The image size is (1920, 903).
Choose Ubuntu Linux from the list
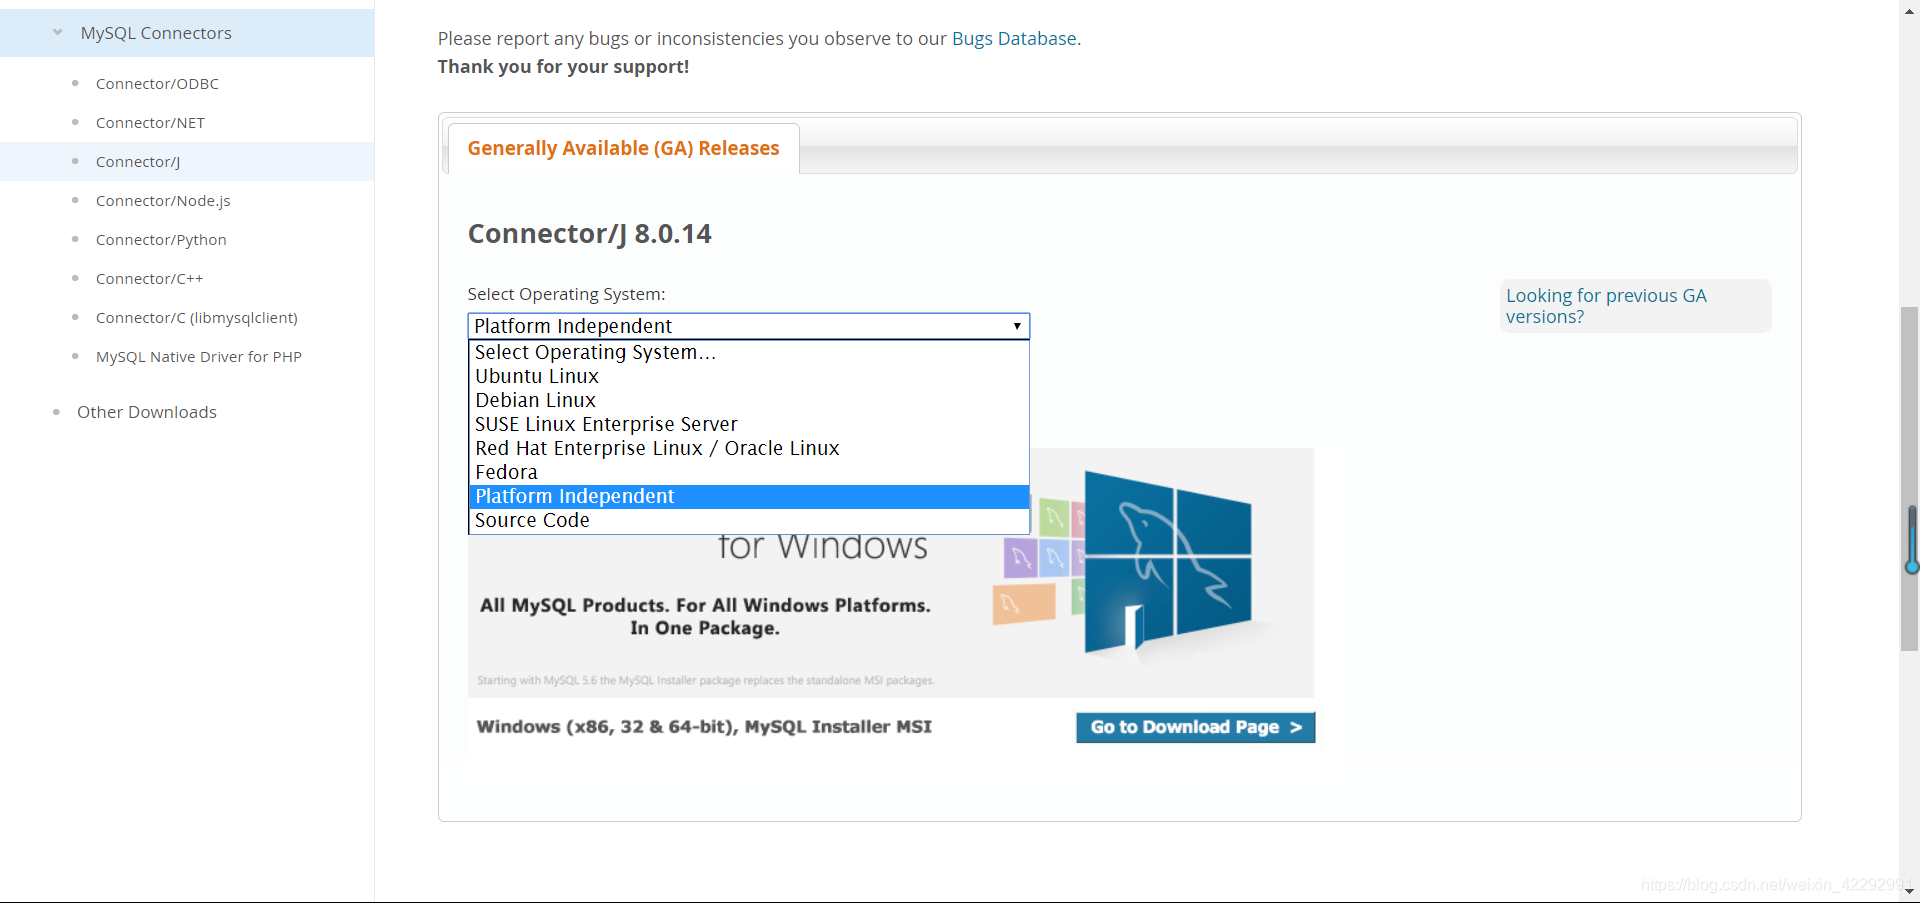(x=749, y=376)
